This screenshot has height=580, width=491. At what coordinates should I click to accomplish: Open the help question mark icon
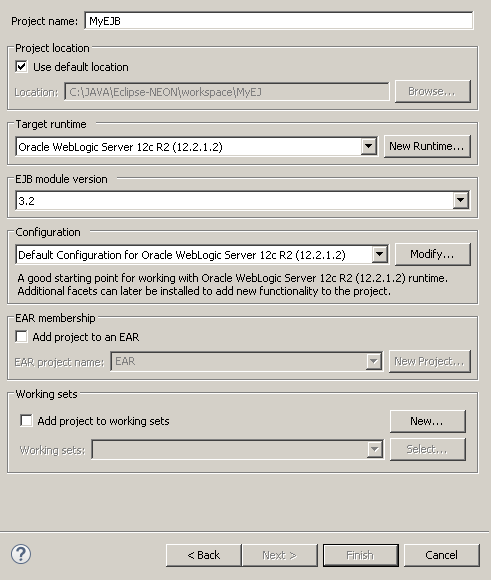coord(21,554)
